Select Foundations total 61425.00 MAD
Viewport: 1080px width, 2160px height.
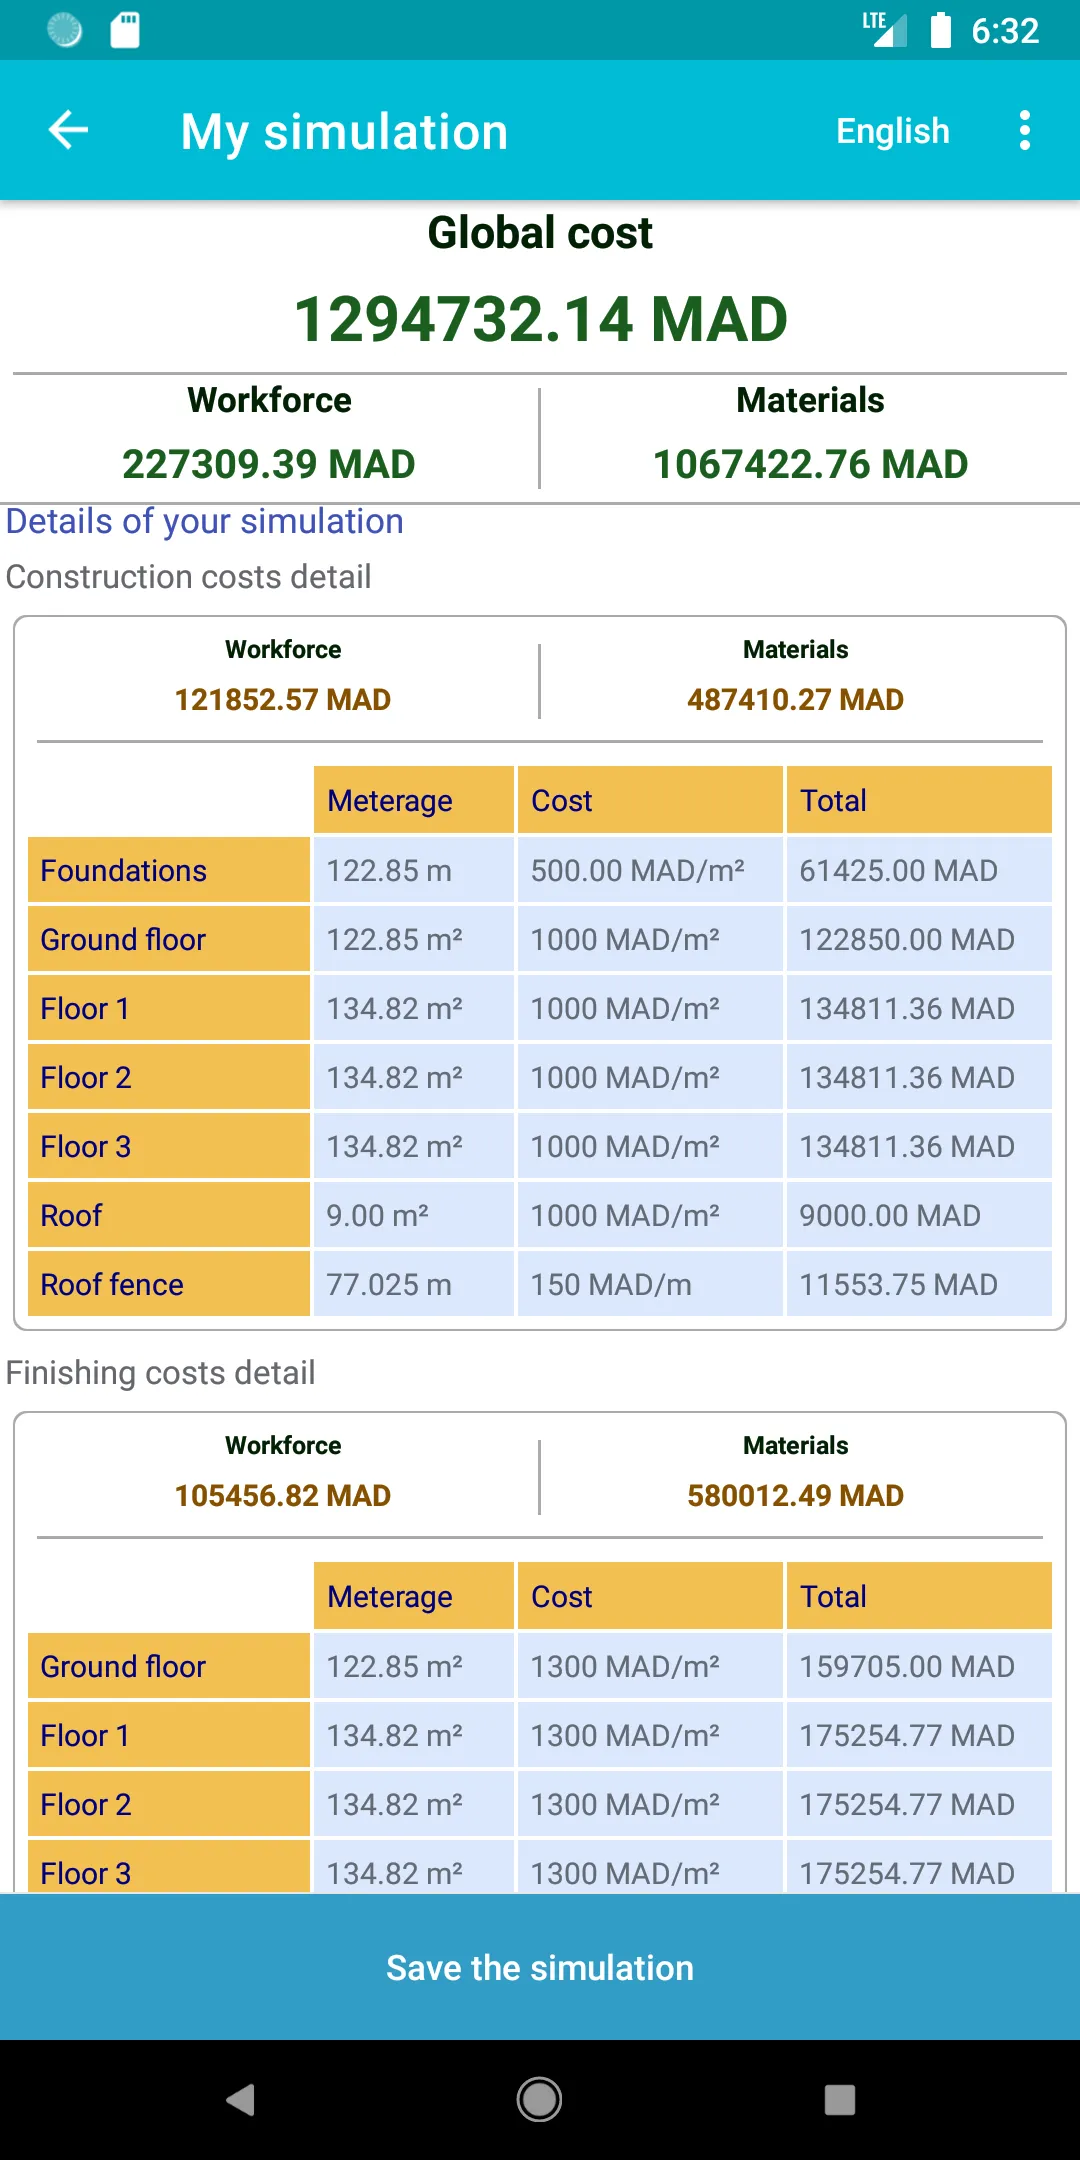(919, 870)
